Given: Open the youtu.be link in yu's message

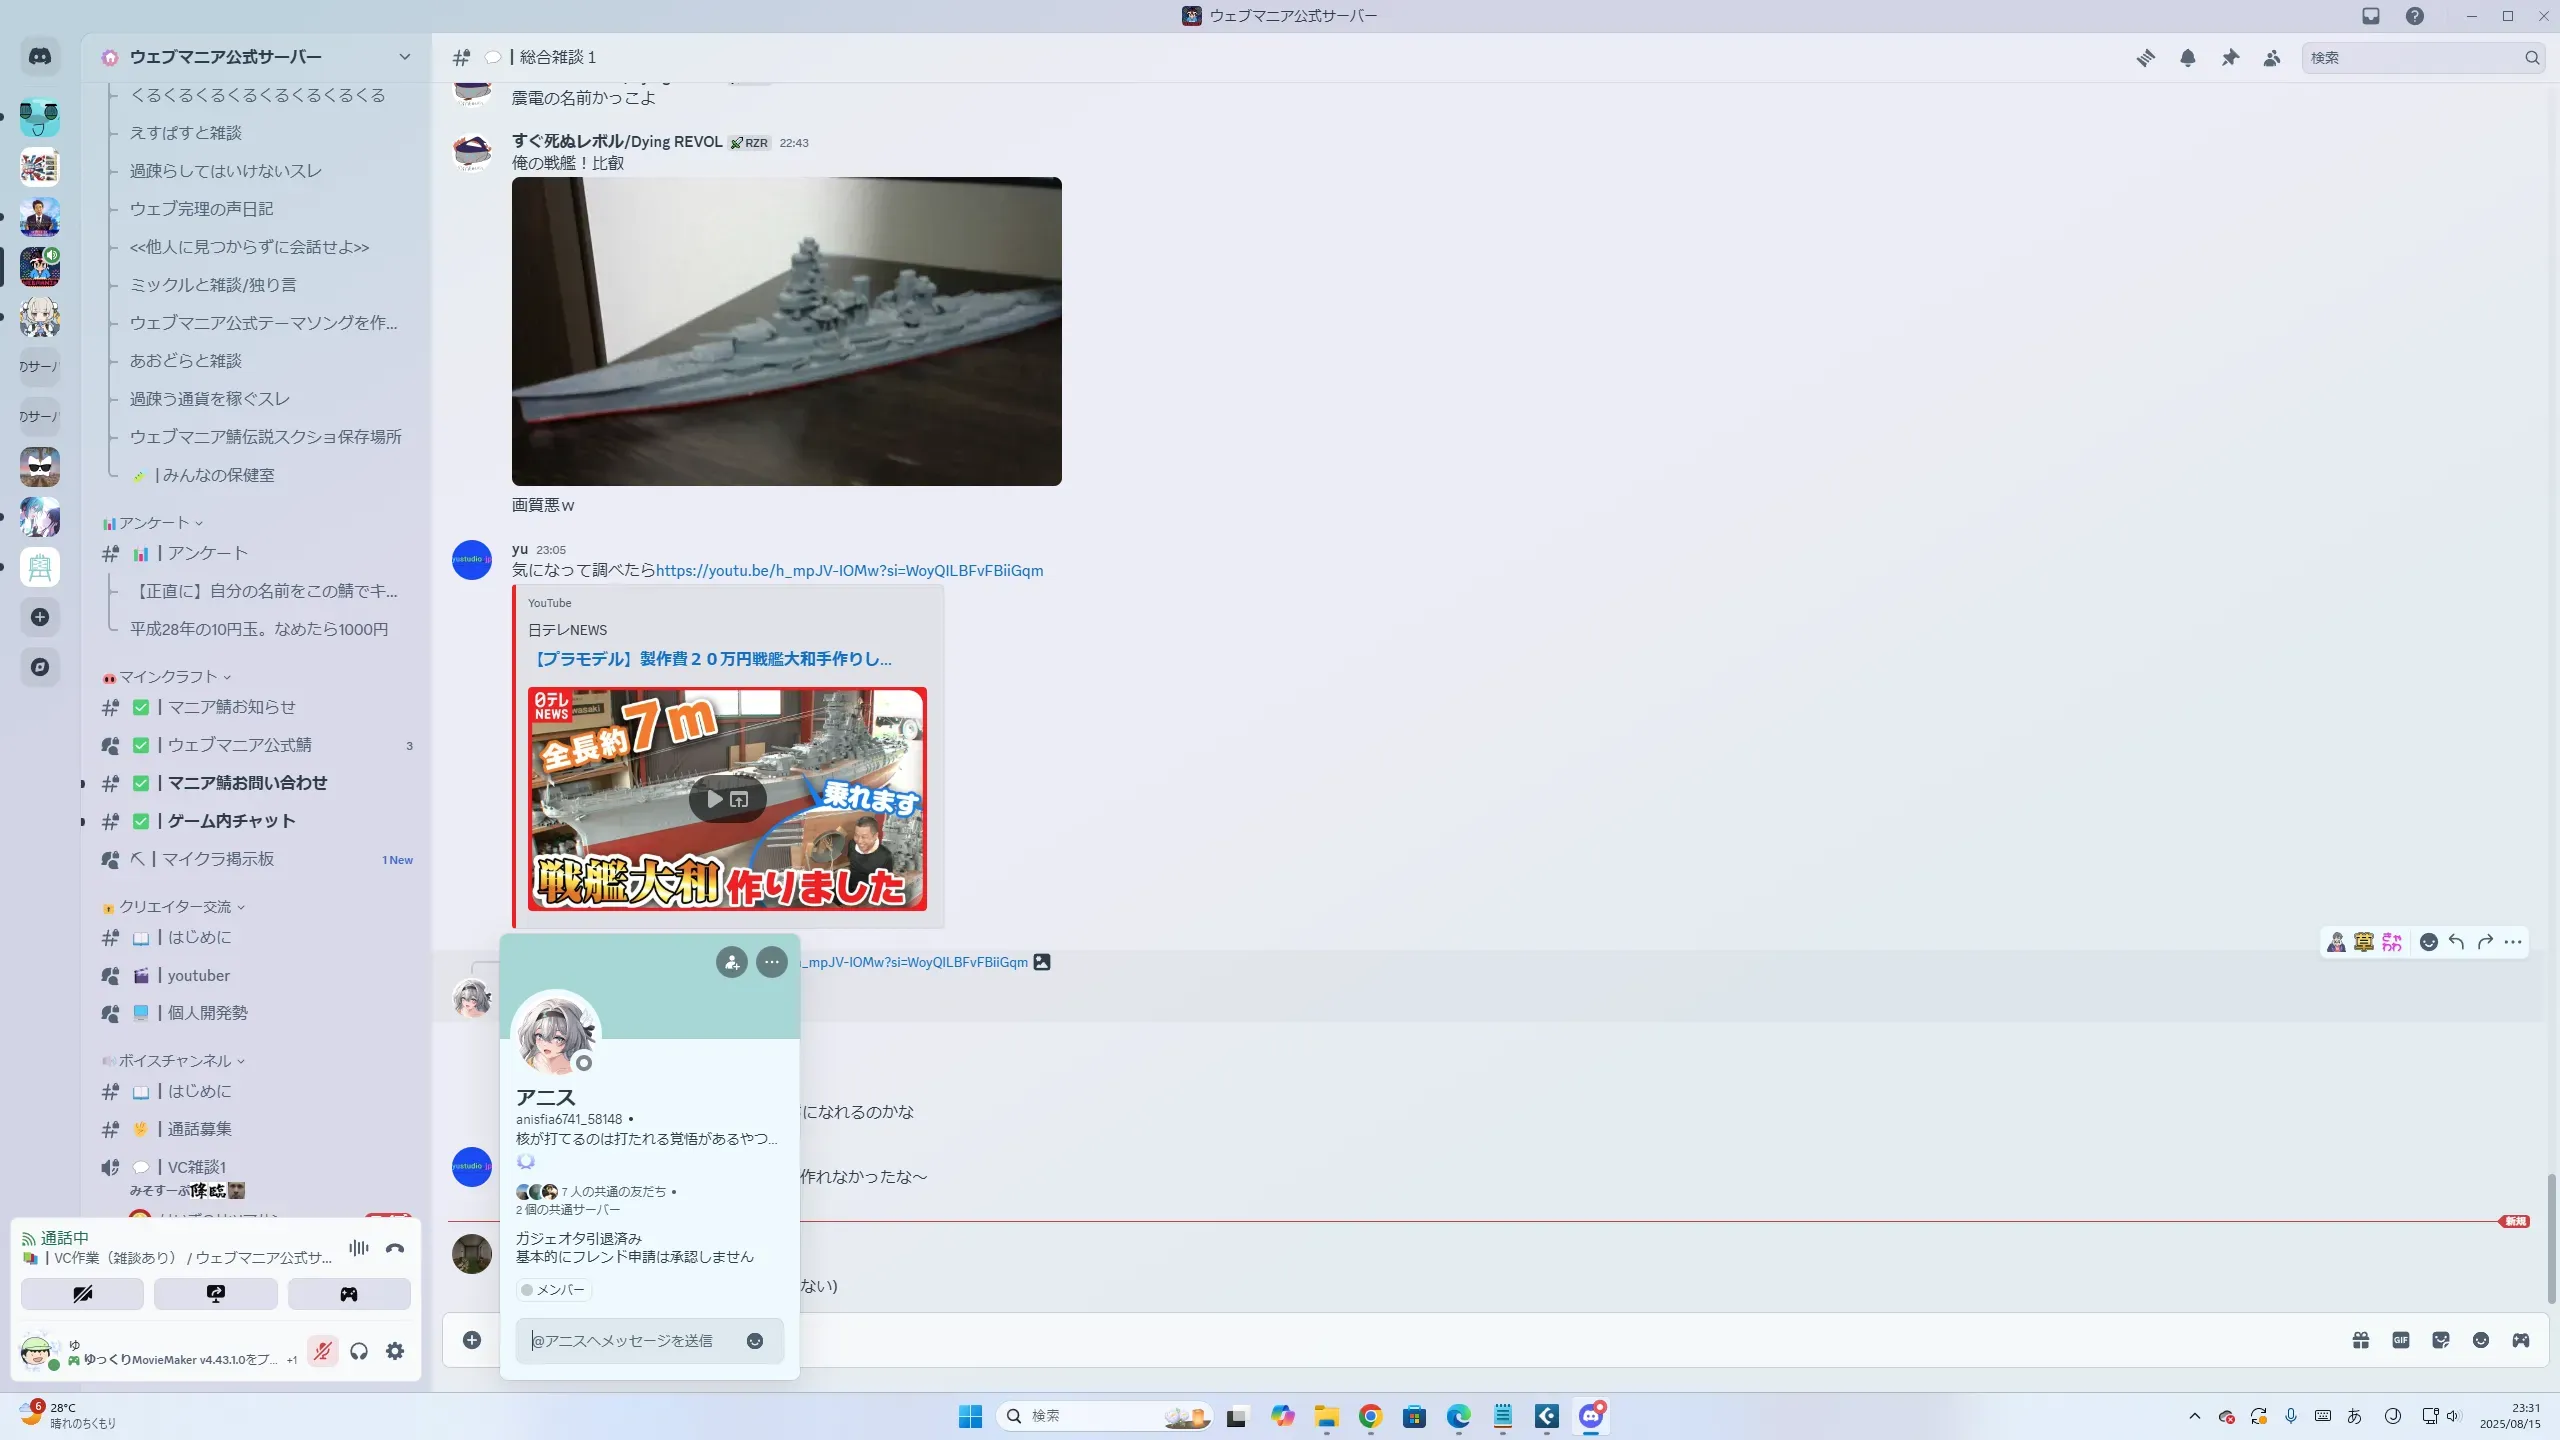Looking at the screenshot, I should pyautogui.click(x=849, y=571).
